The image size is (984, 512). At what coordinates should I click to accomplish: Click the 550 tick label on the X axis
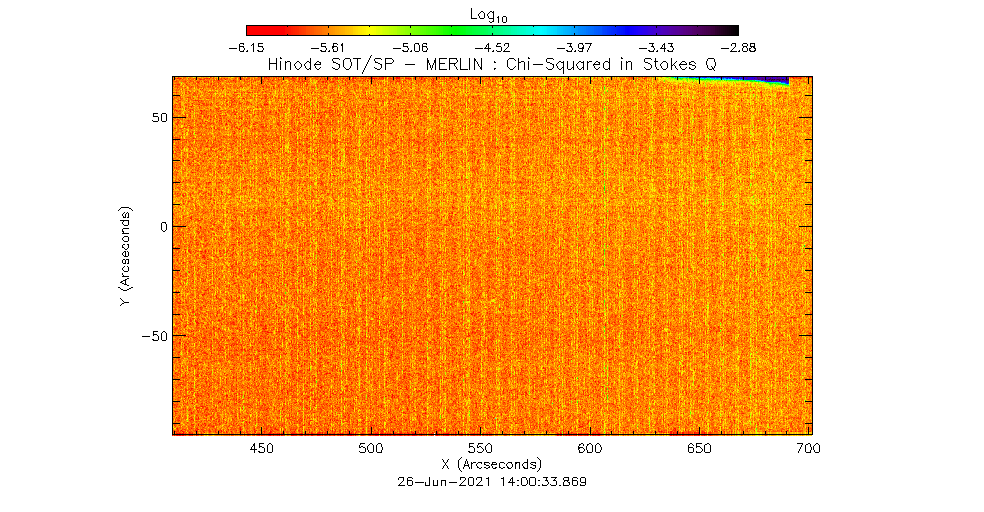coord(480,449)
